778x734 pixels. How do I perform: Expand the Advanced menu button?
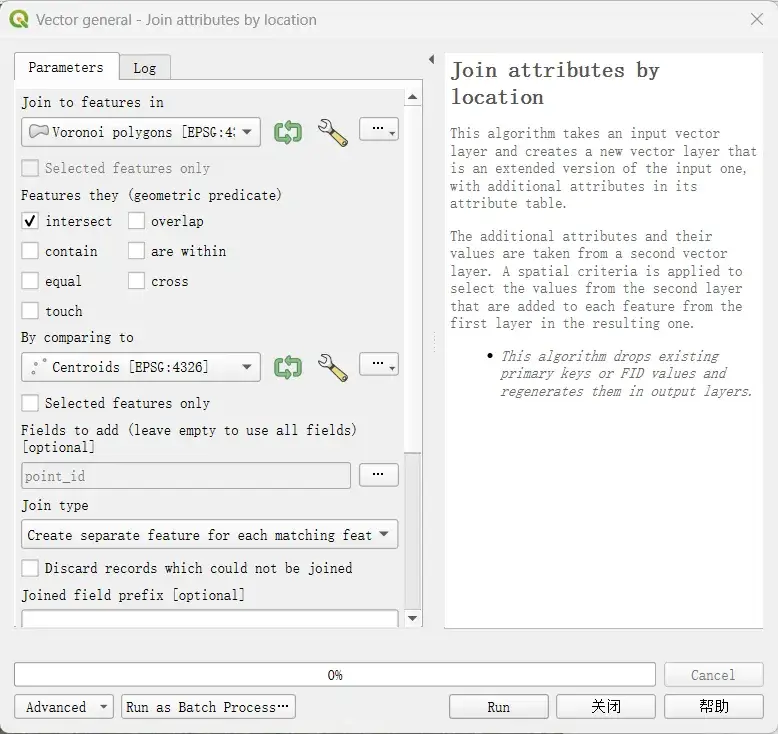64,707
